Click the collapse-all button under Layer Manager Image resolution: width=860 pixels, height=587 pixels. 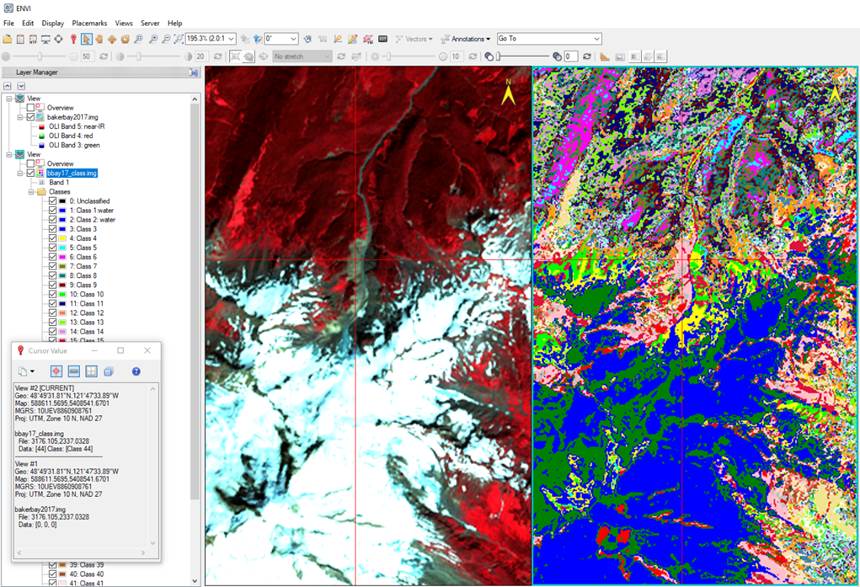(8, 86)
